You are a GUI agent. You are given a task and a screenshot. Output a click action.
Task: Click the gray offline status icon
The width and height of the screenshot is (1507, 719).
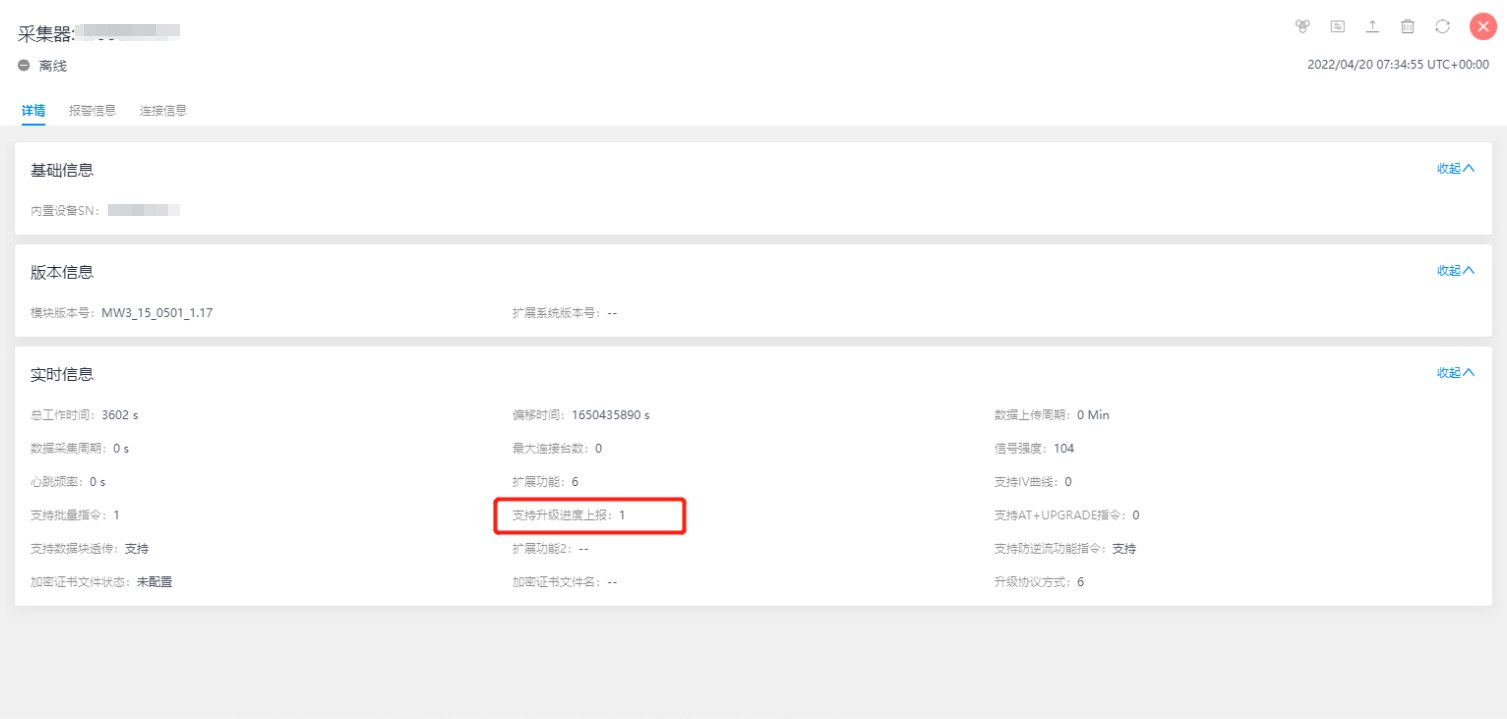pyautogui.click(x=24, y=66)
